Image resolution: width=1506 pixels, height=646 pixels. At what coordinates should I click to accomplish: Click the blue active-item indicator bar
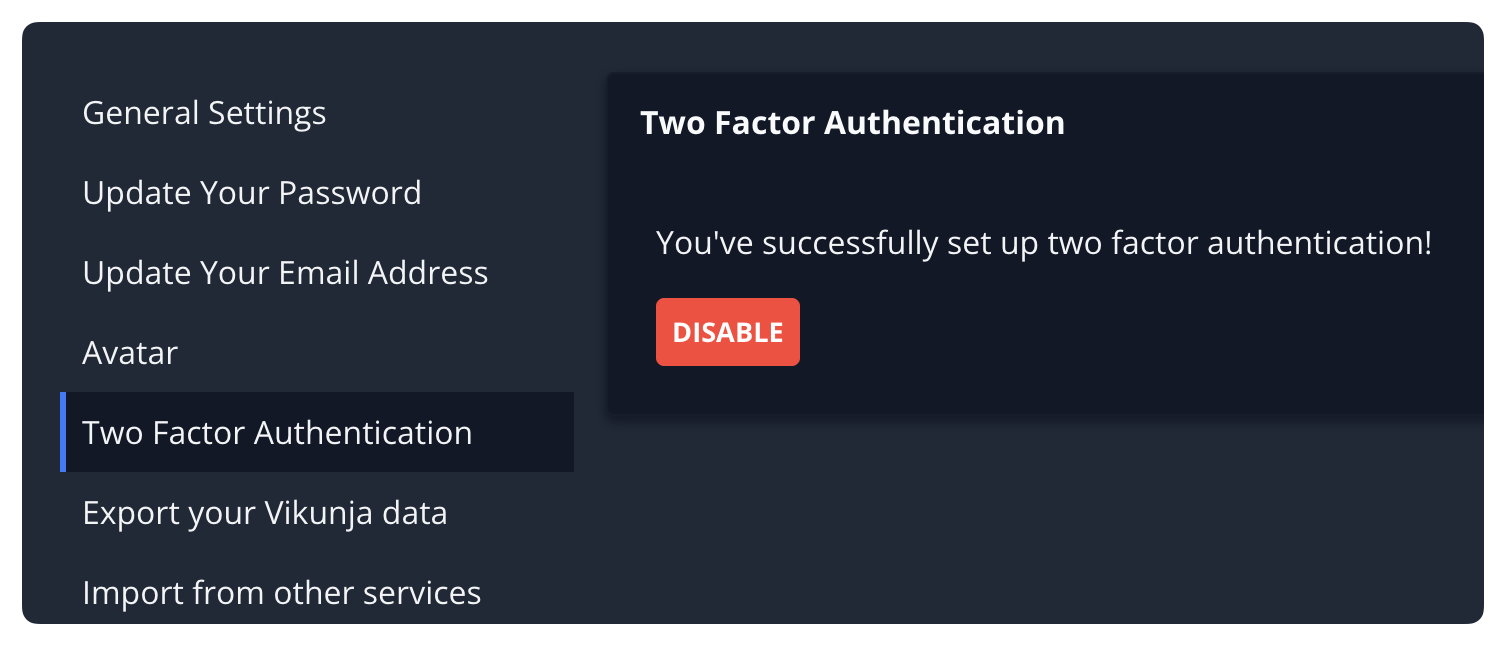click(63, 432)
